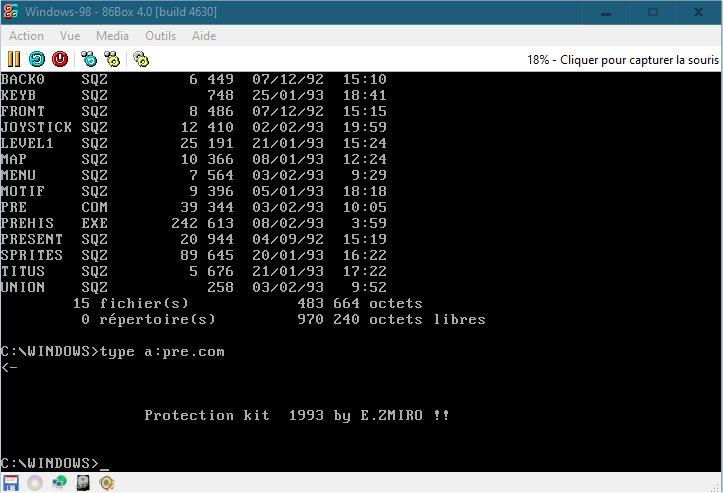
Task: Click the final C:\WINDOWS> prompt
Action: pos(50,463)
